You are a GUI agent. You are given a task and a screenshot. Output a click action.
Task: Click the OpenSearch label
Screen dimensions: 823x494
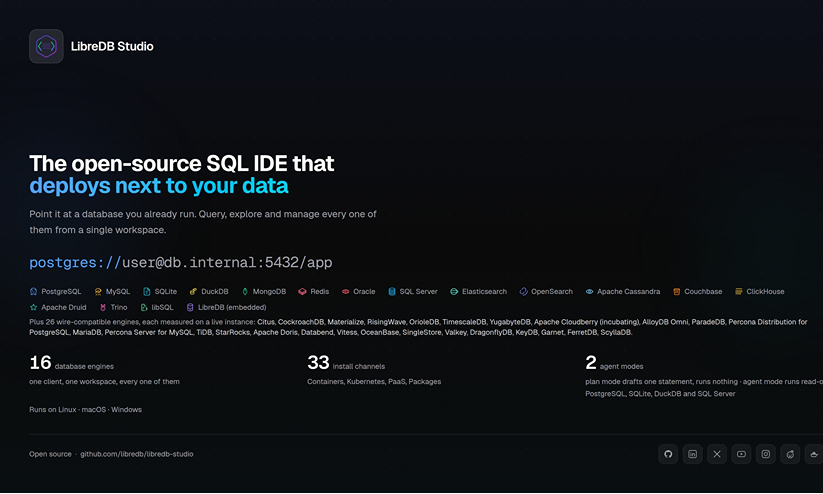[x=552, y=291]
